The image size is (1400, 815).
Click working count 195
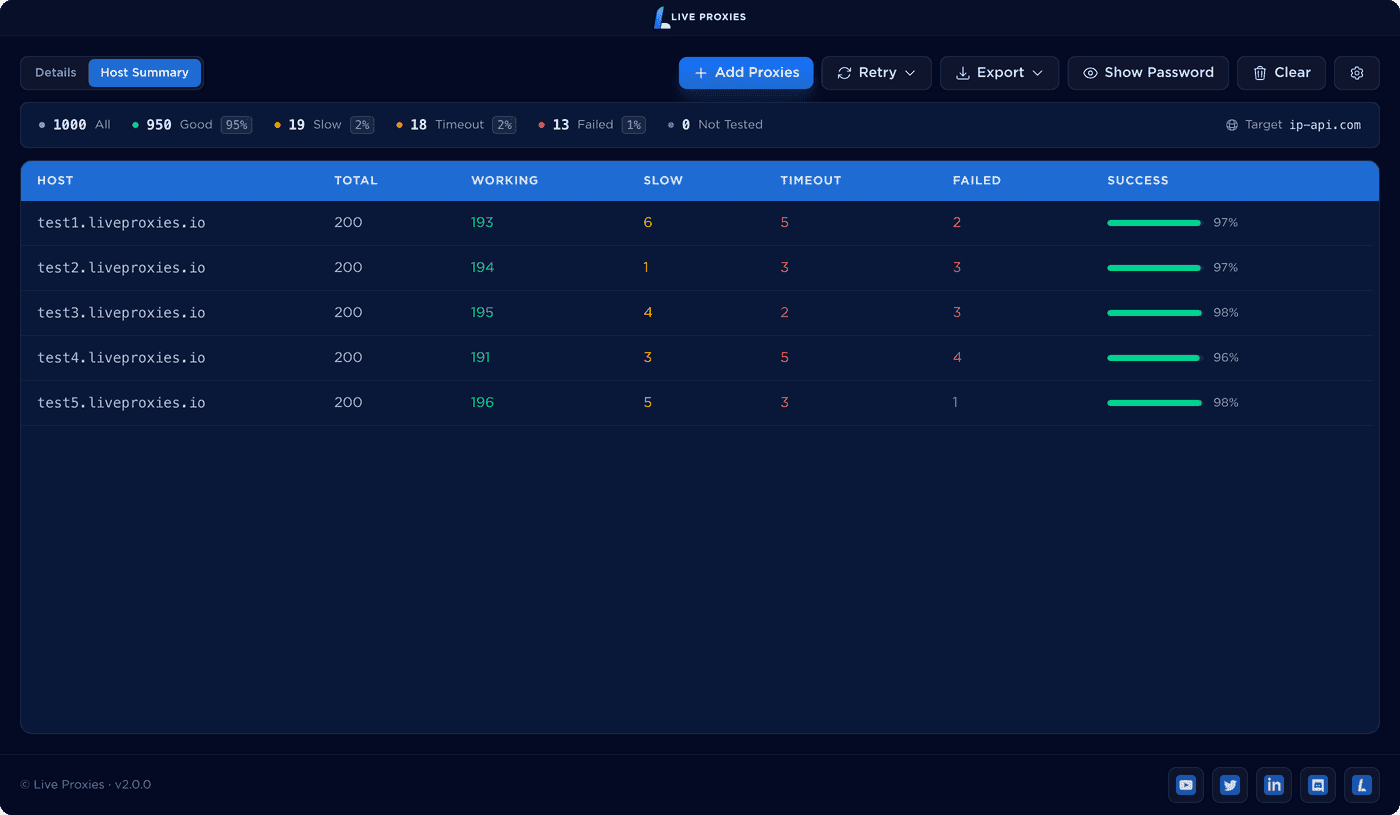pyautogui.click(x=482, y=313)
